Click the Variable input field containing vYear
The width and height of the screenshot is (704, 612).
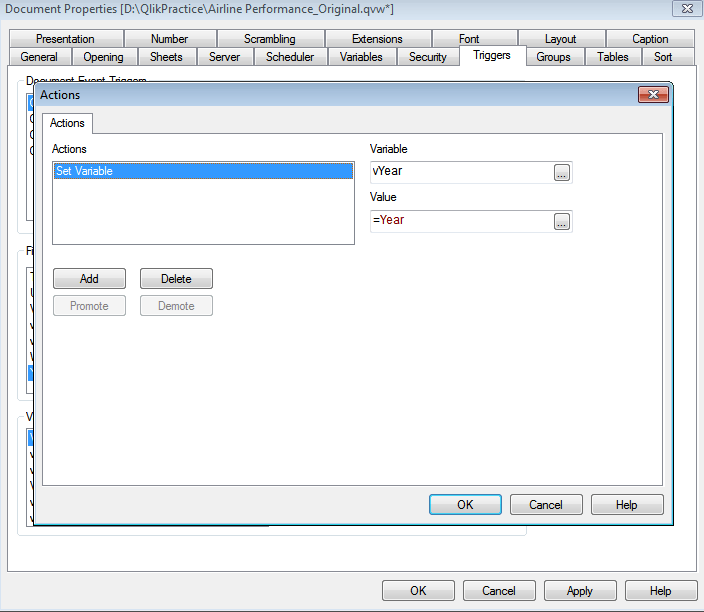coord(460,172)
